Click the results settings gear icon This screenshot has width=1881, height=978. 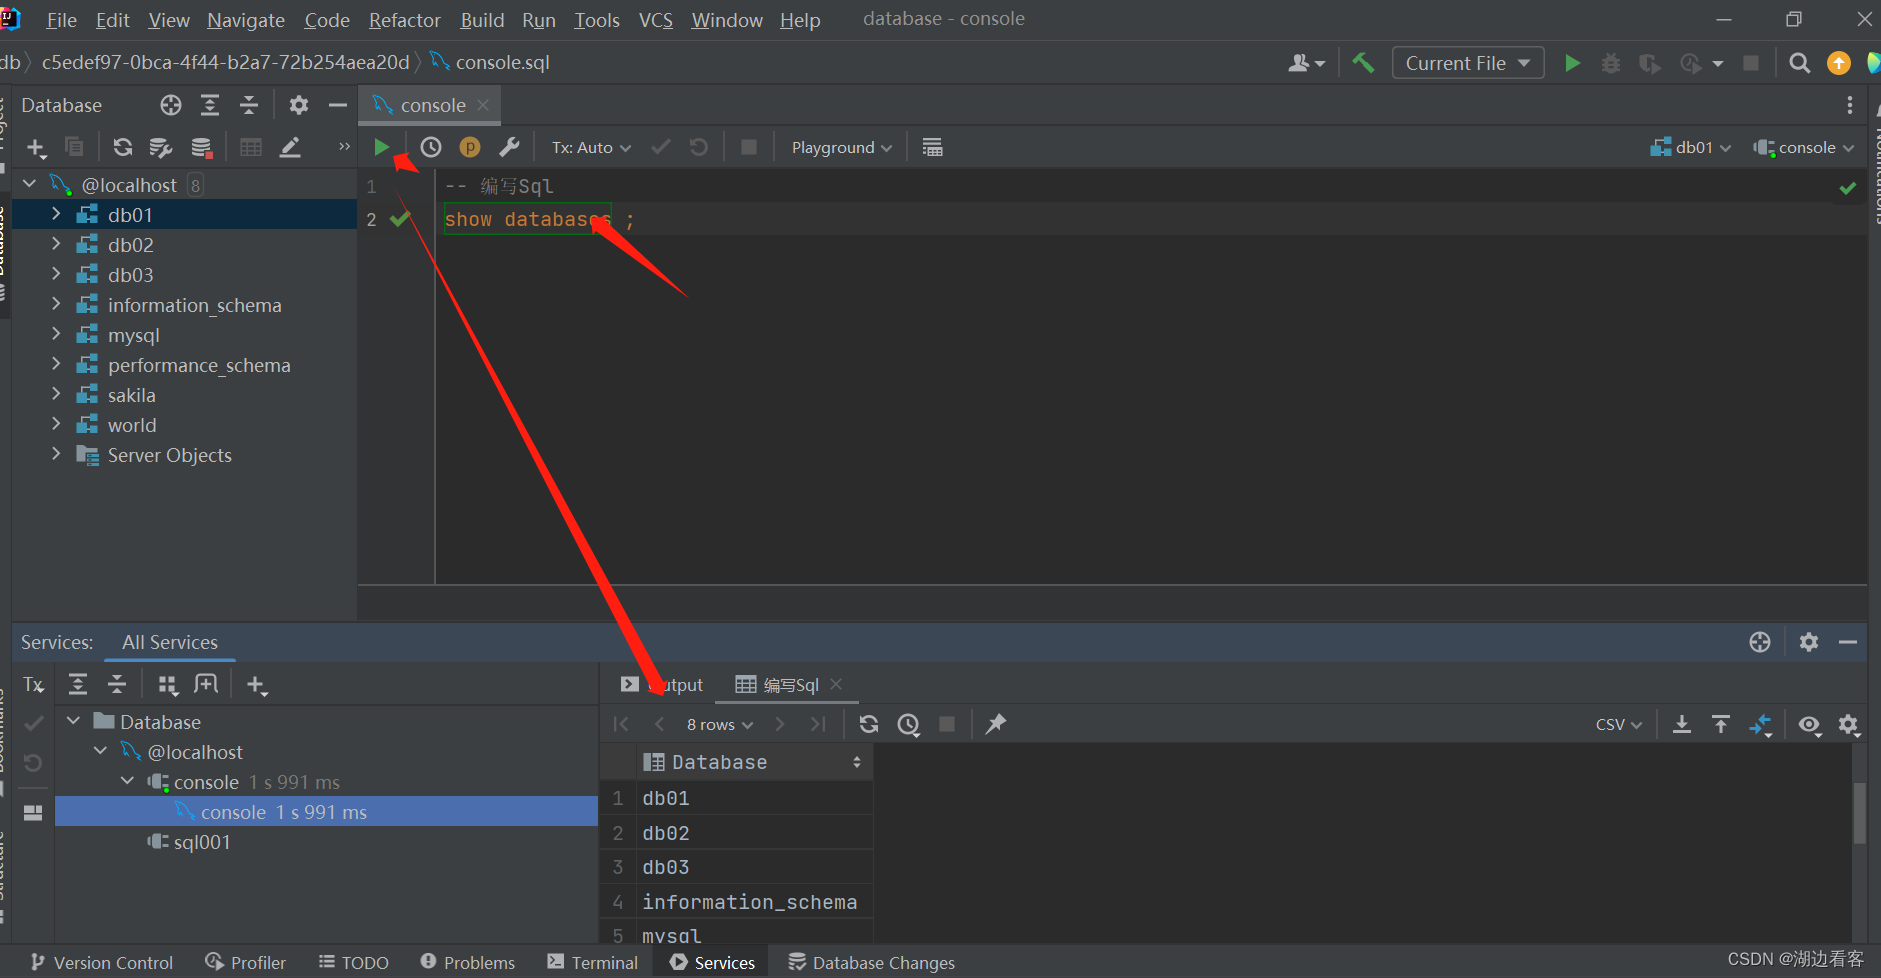[1848, 724]
